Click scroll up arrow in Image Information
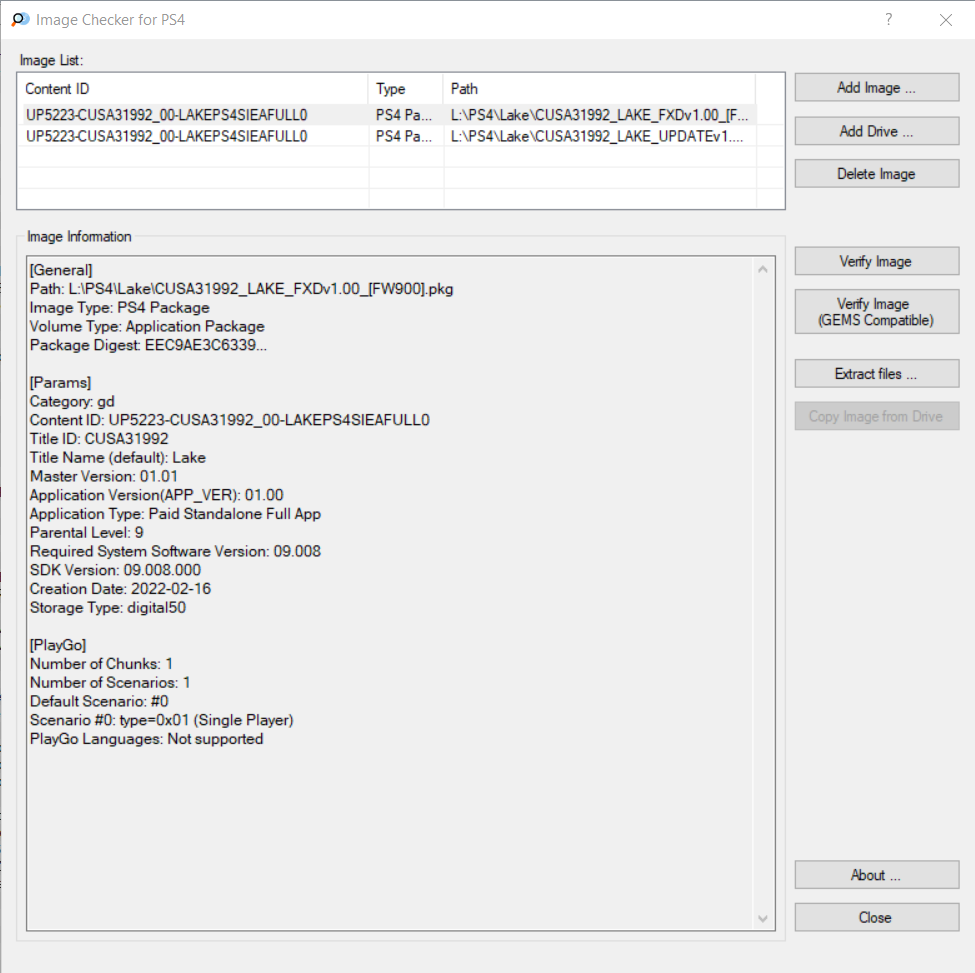The width and height of the screenshot is (975, 973). click(763, 269)
